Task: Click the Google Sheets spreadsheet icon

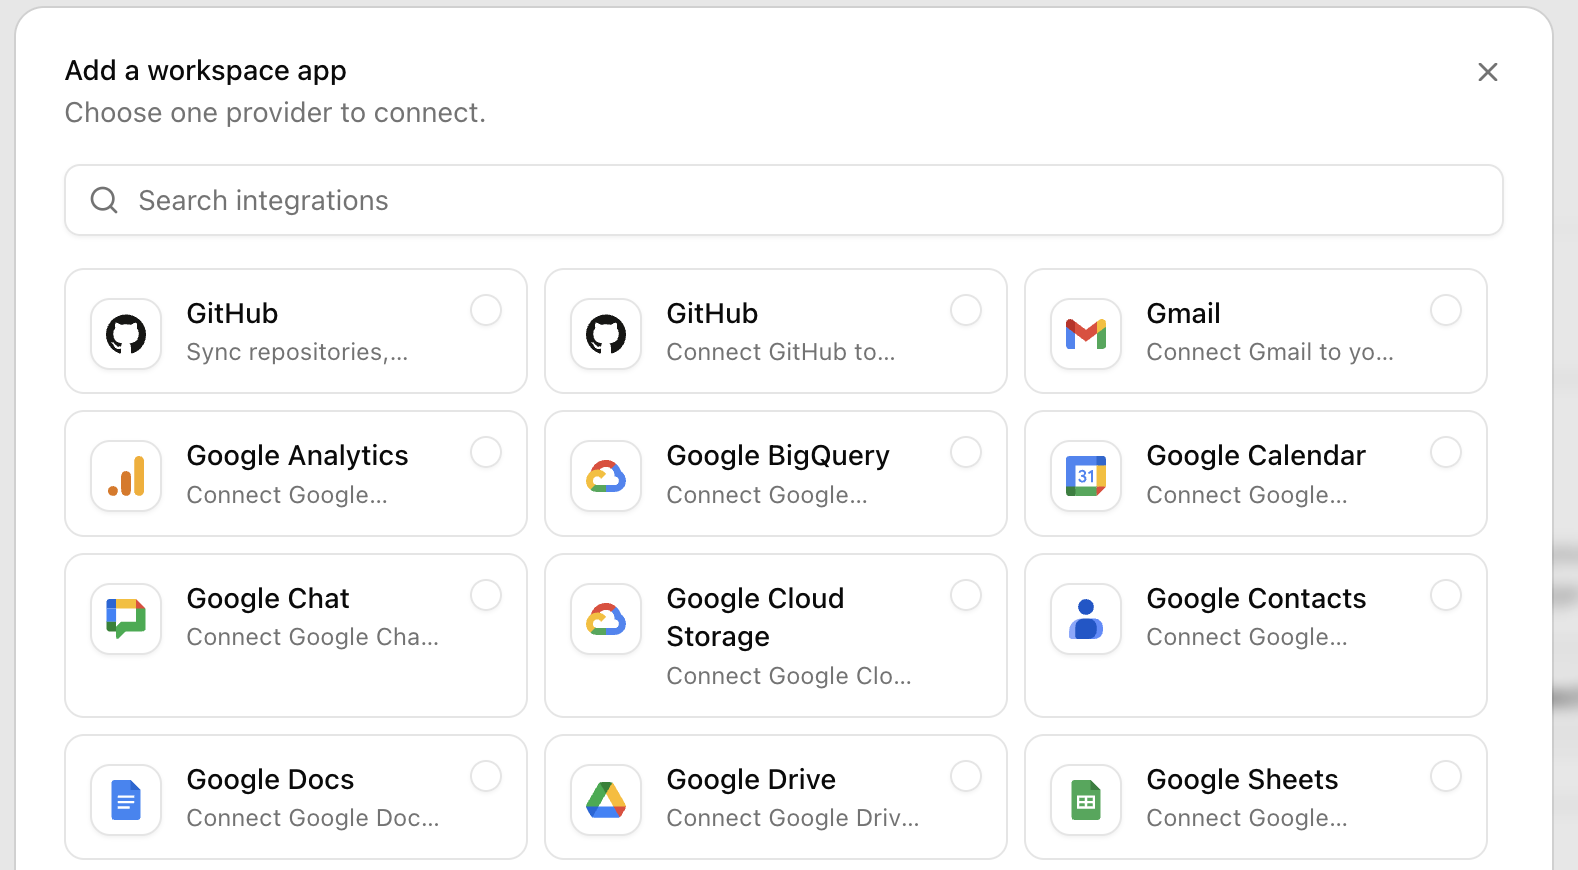Action: point(1086,800)
